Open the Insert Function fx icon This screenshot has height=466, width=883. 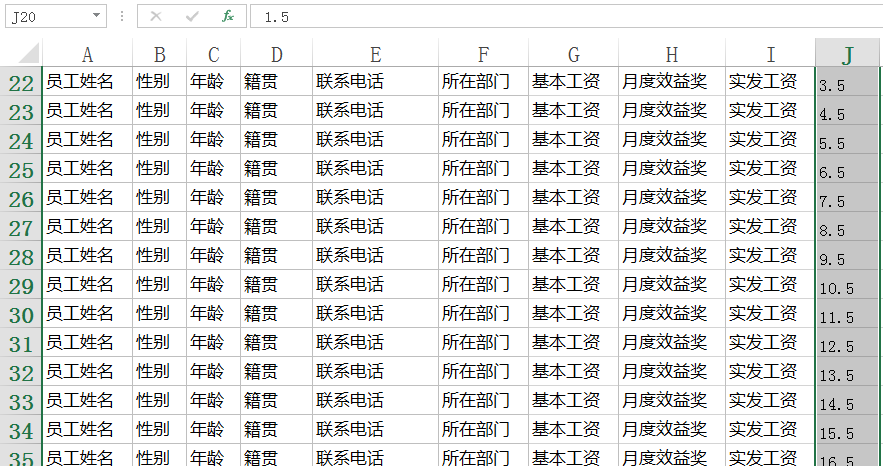(228, 16)
